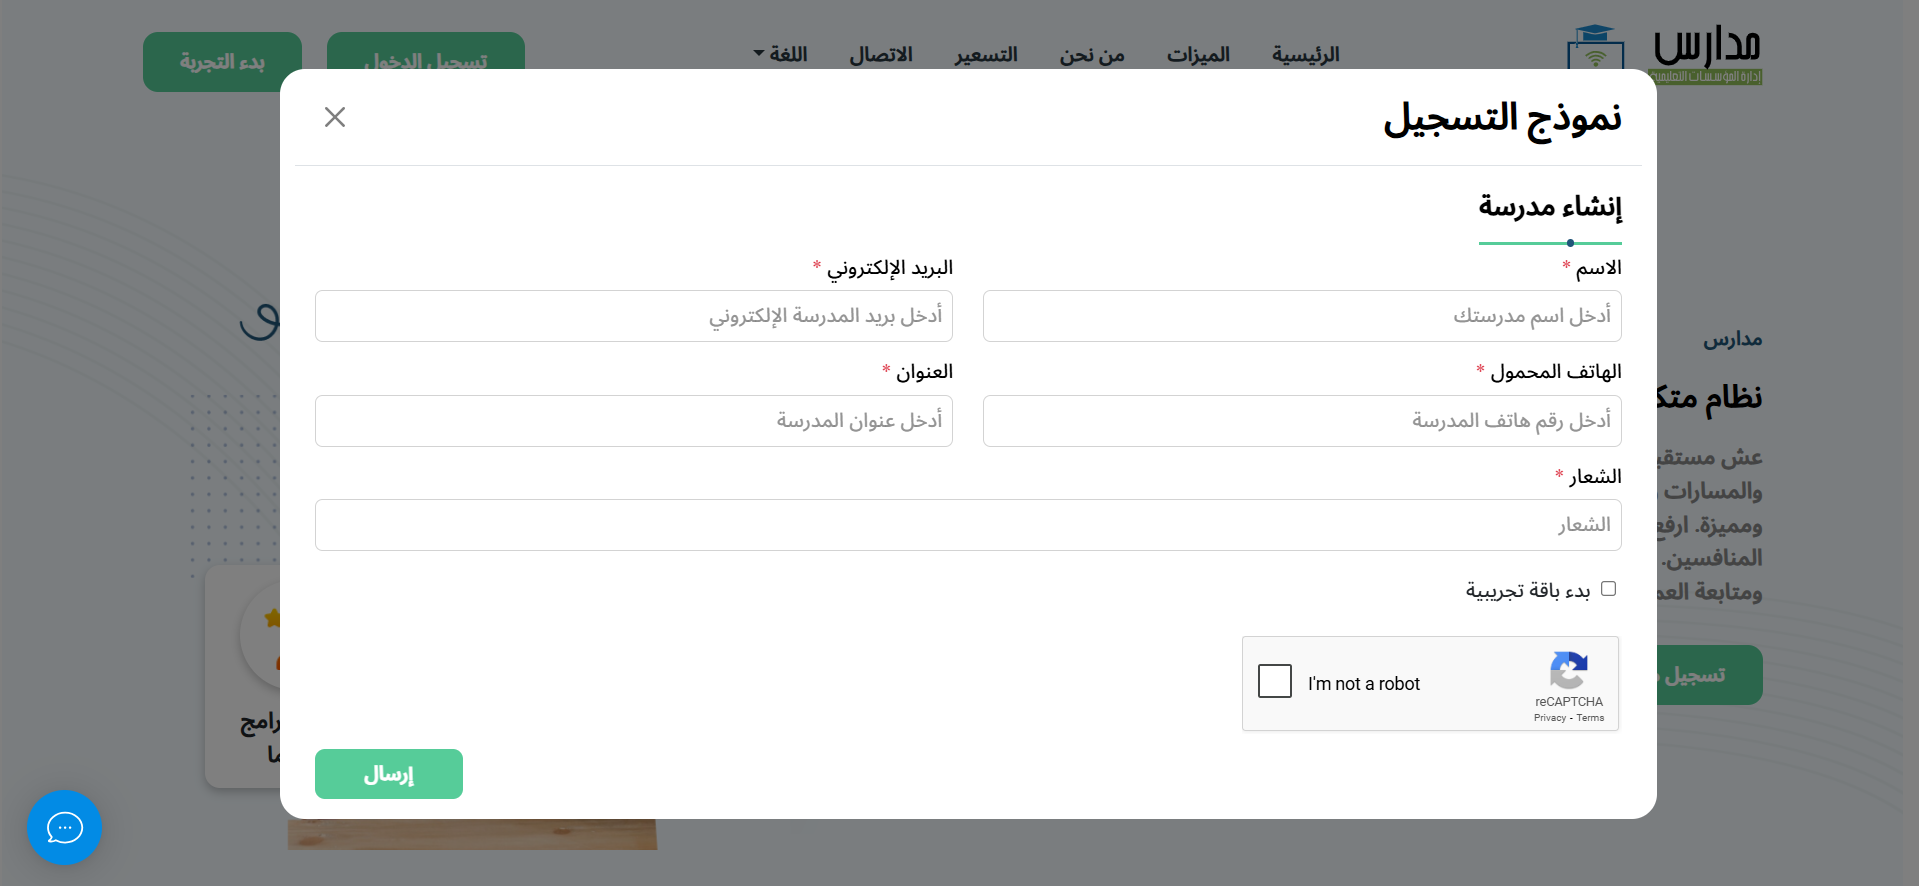
Task: Open the الاتصال menu item
Action: click(x=881, y=54)
